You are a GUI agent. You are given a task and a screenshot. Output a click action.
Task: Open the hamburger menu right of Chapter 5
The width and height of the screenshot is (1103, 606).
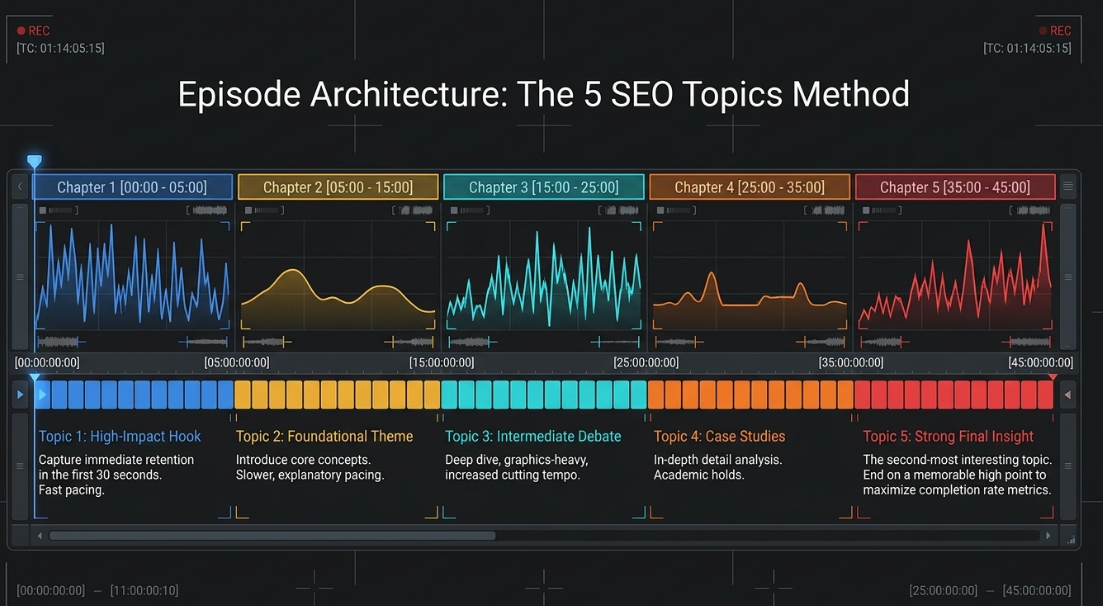click(x=1068, y=187)
